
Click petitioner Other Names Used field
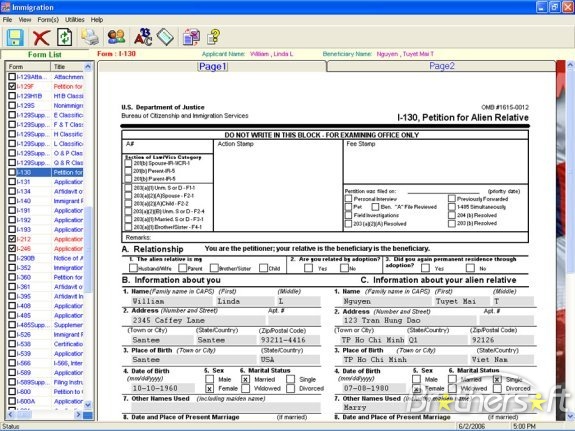(226, 407)
